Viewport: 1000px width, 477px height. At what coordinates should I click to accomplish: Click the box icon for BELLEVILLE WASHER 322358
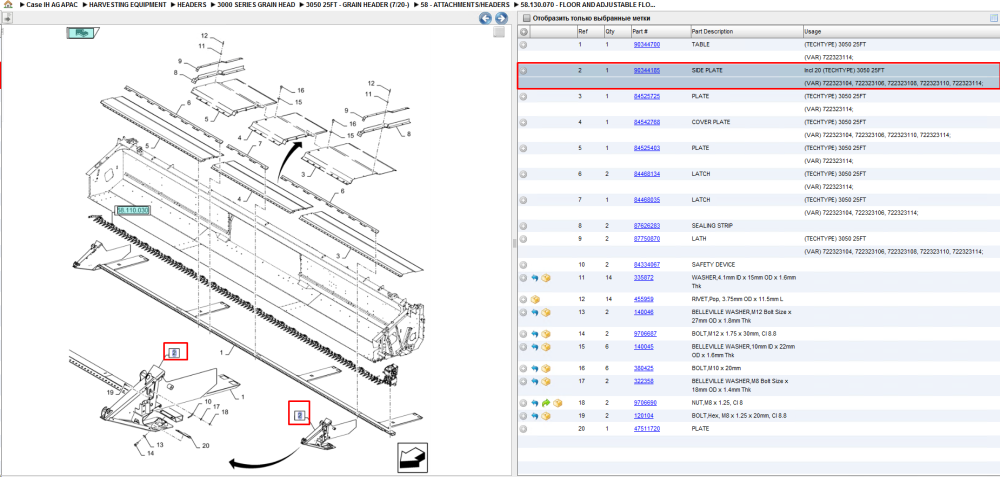click(x=546, y=381)
